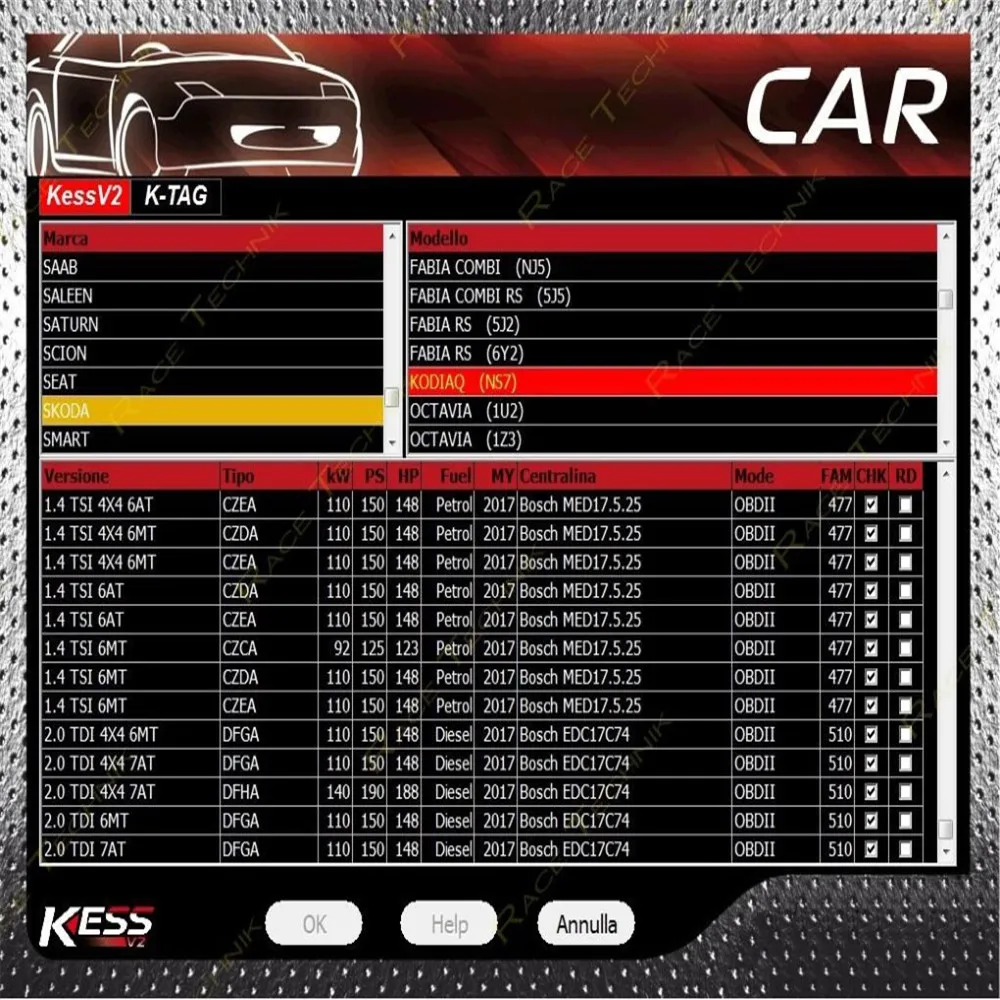
Task: Choose FABIA COMBI (NJ5) model
Action: point(673,267)
